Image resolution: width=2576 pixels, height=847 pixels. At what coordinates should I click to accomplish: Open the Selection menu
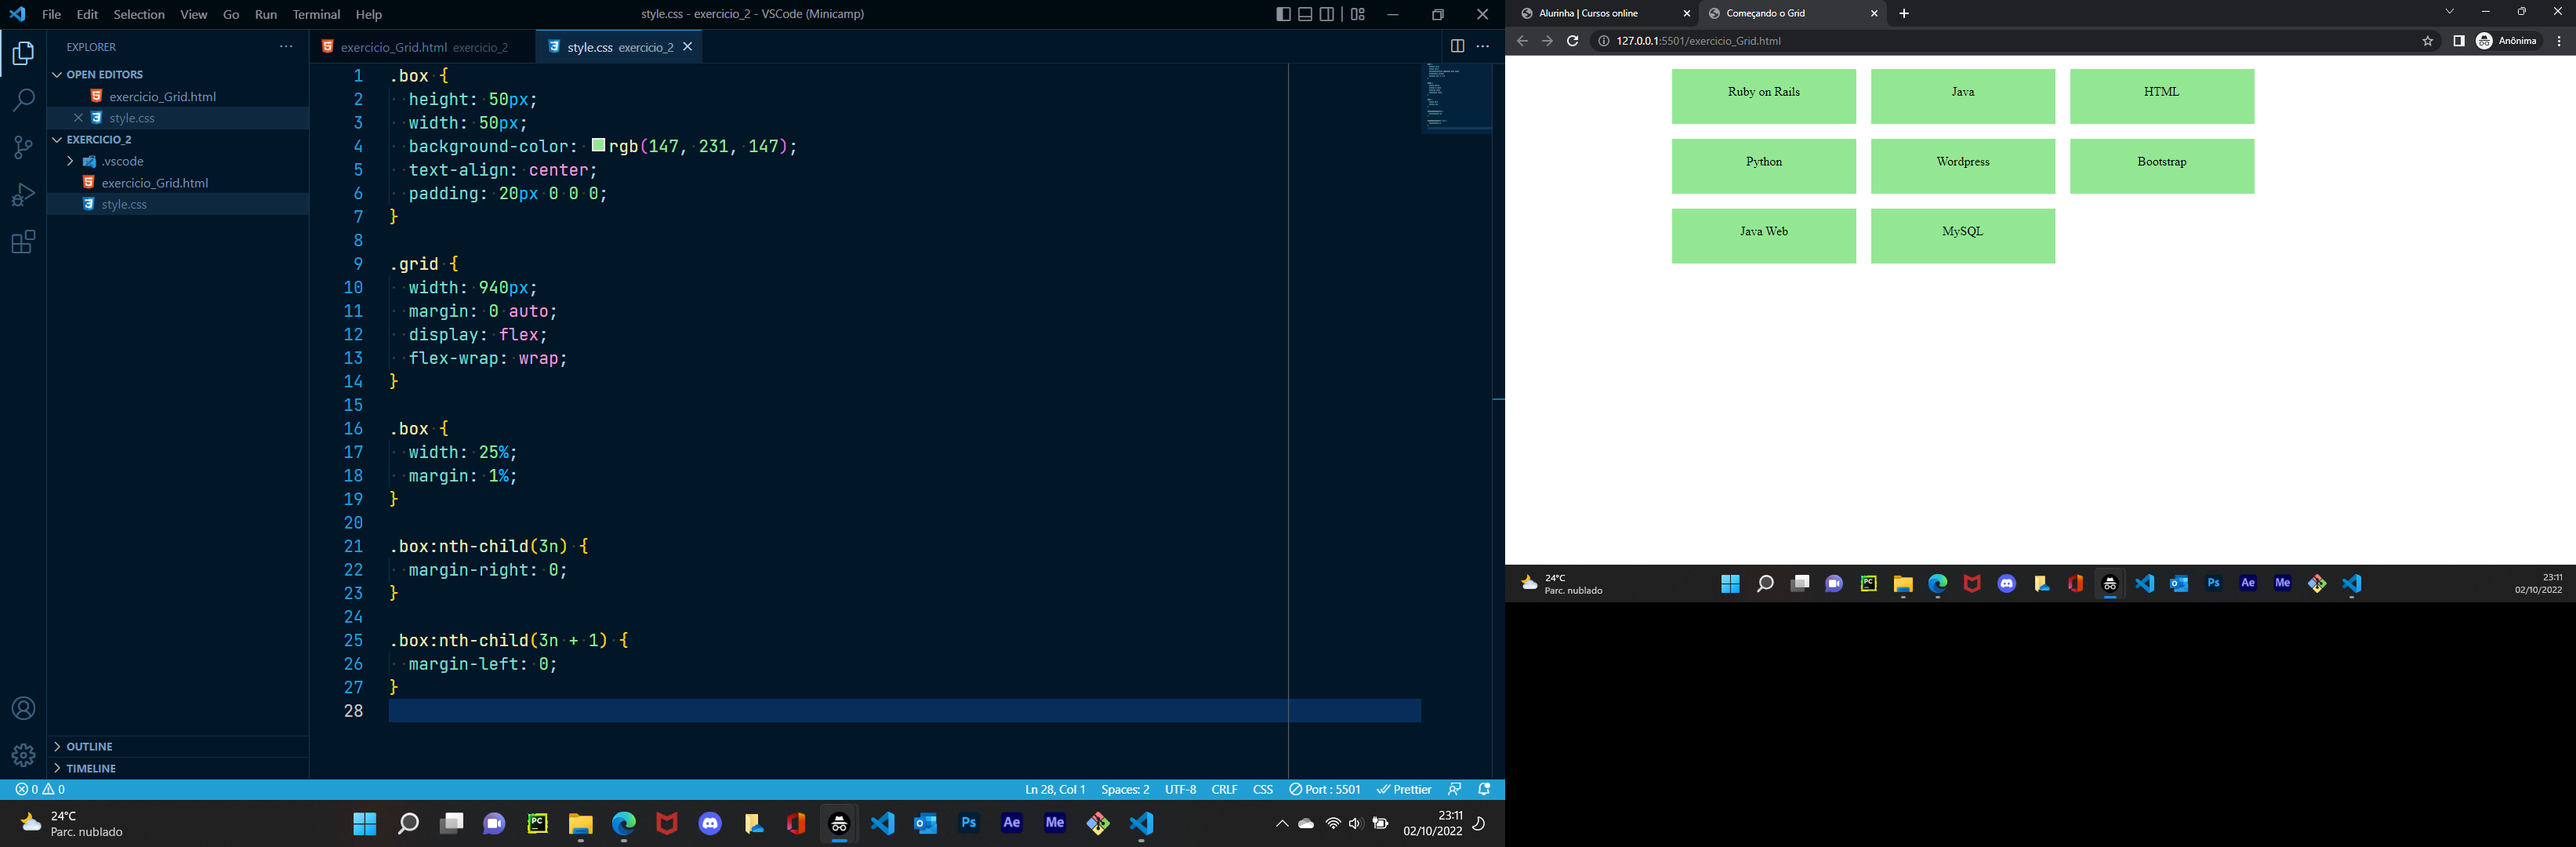(x=139, y=14)
